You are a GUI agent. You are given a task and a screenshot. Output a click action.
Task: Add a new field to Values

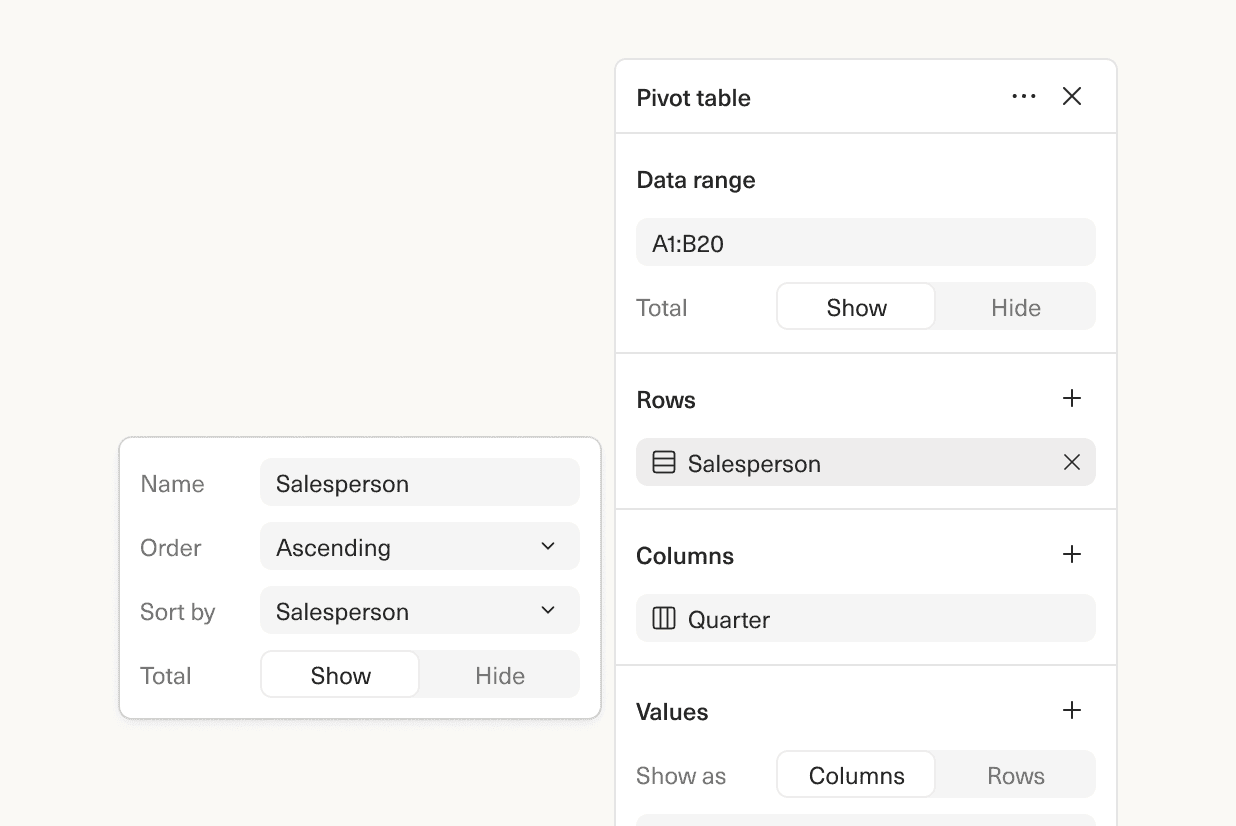[1071, 710]
